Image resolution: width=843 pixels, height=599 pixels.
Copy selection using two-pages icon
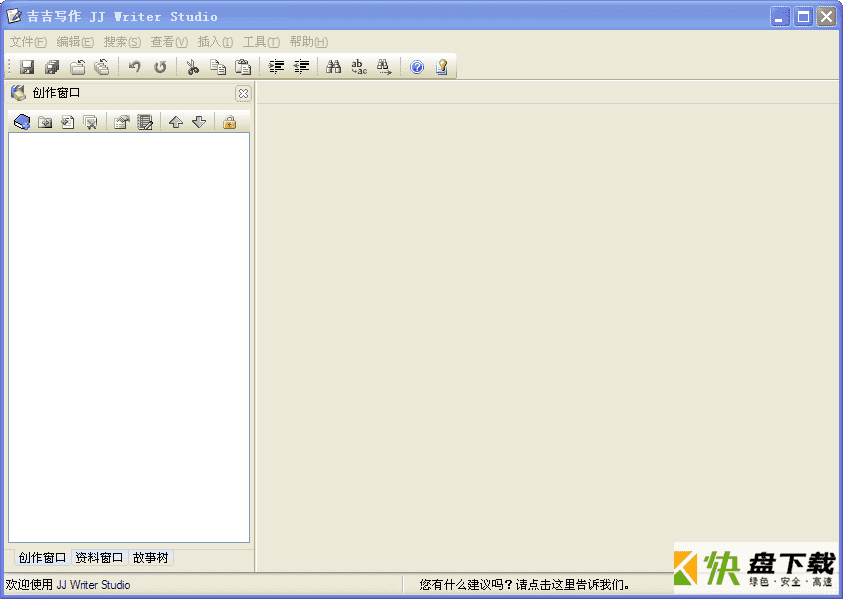point(218,67)
